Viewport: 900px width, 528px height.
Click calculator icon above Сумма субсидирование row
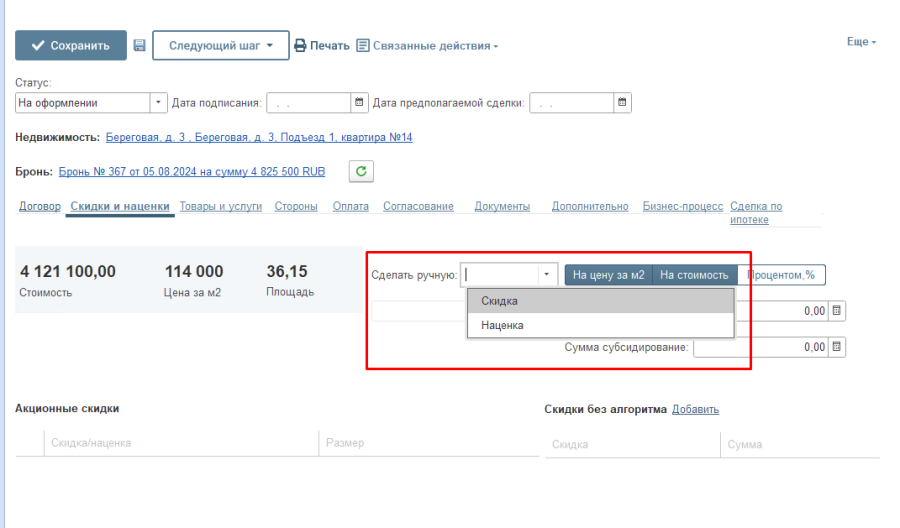point(837,311)
